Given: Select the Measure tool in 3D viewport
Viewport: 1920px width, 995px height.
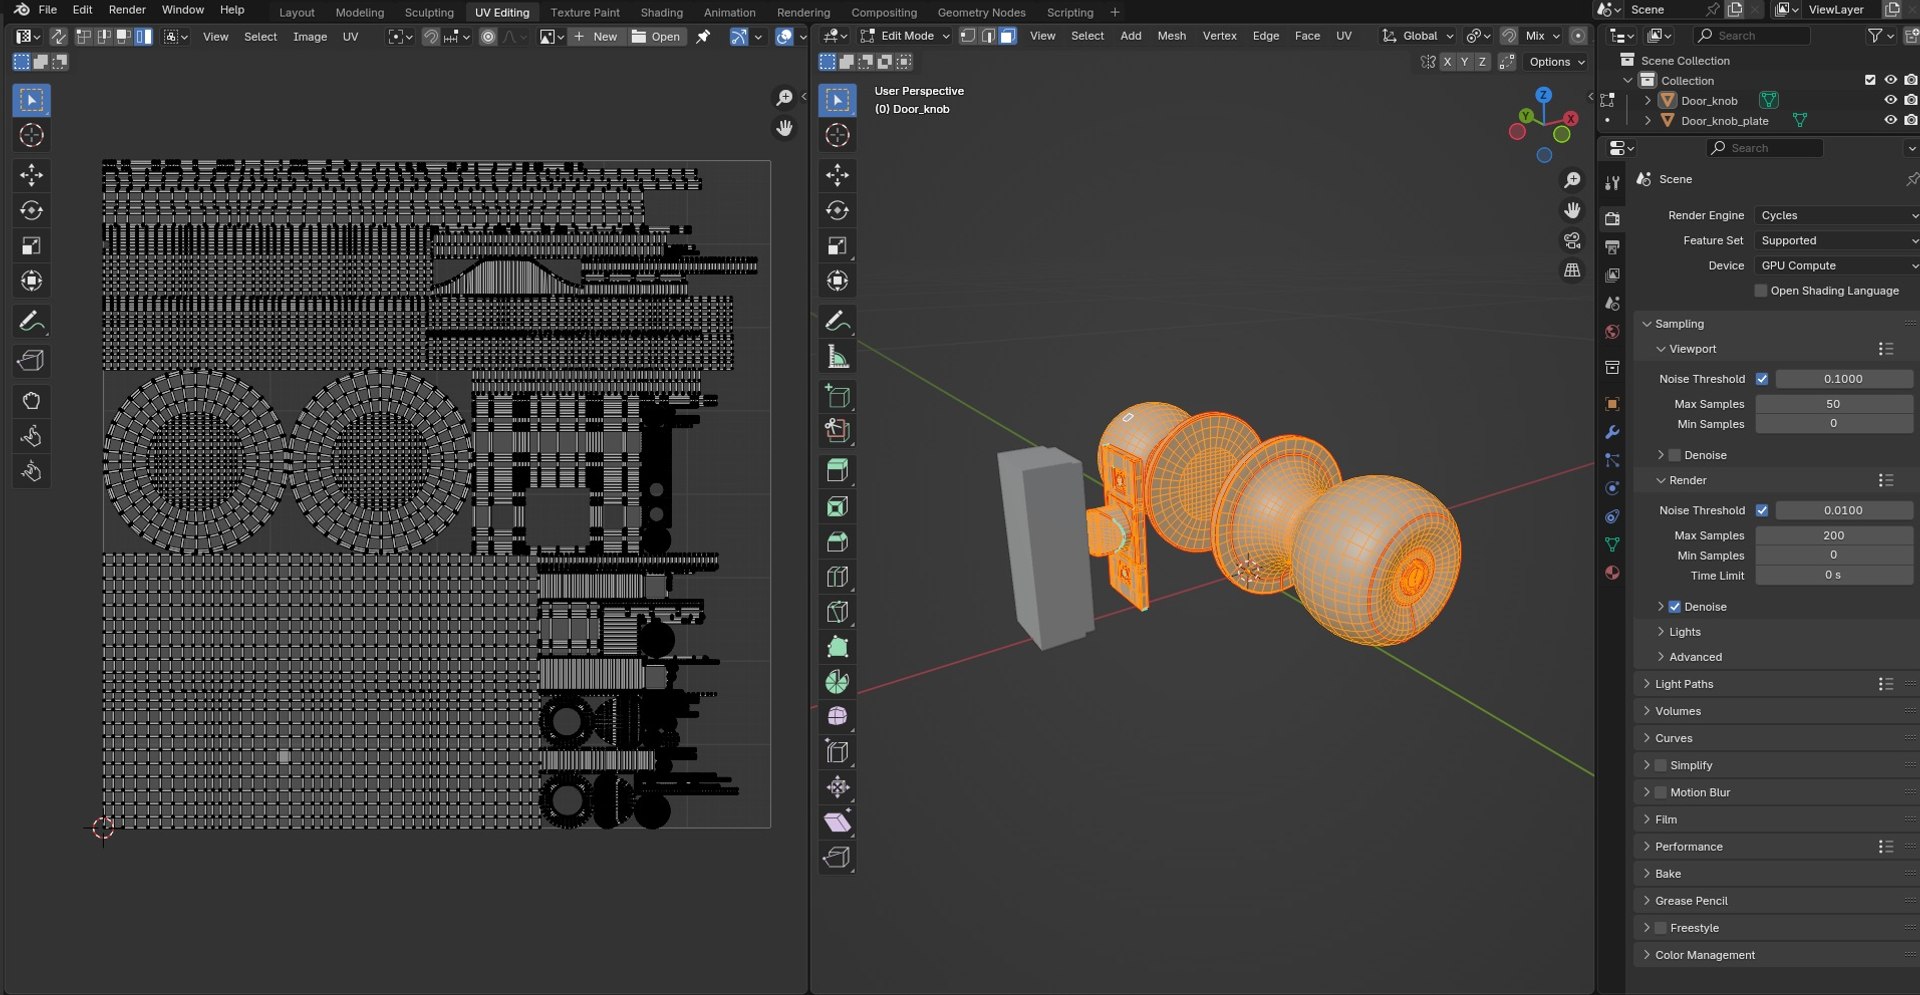Looking at the screenshot, I should tap(837, 356).
